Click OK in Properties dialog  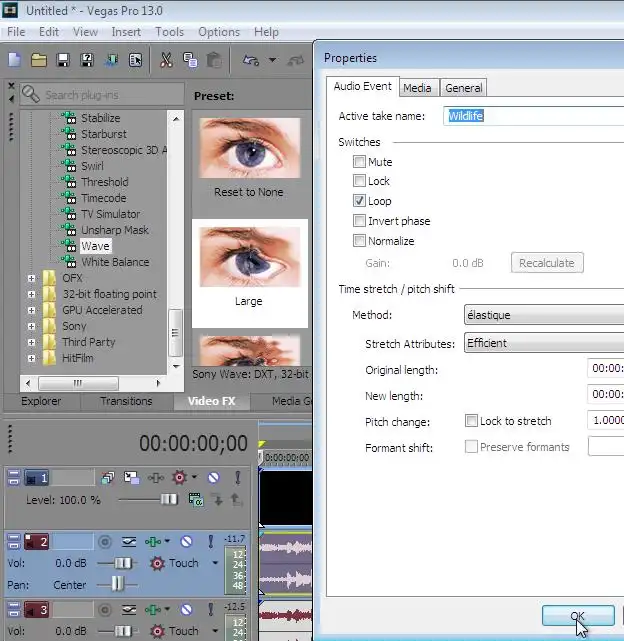tap(578, 616)
